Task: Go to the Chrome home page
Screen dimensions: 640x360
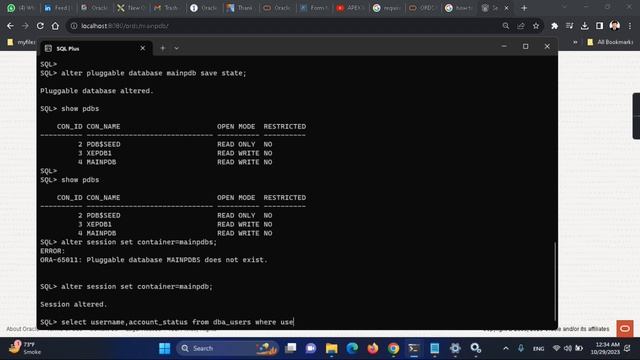Action: point(55,26)
